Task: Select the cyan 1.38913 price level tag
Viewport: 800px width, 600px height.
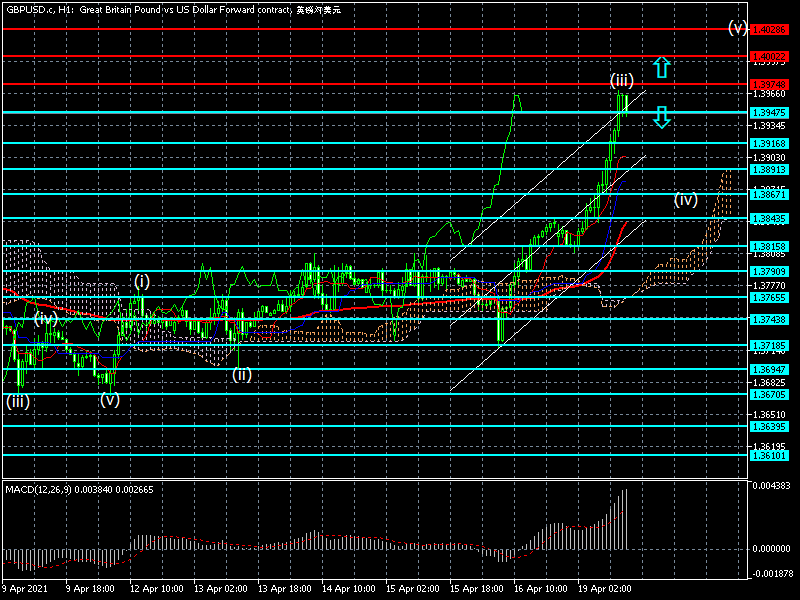Action: 769,169
